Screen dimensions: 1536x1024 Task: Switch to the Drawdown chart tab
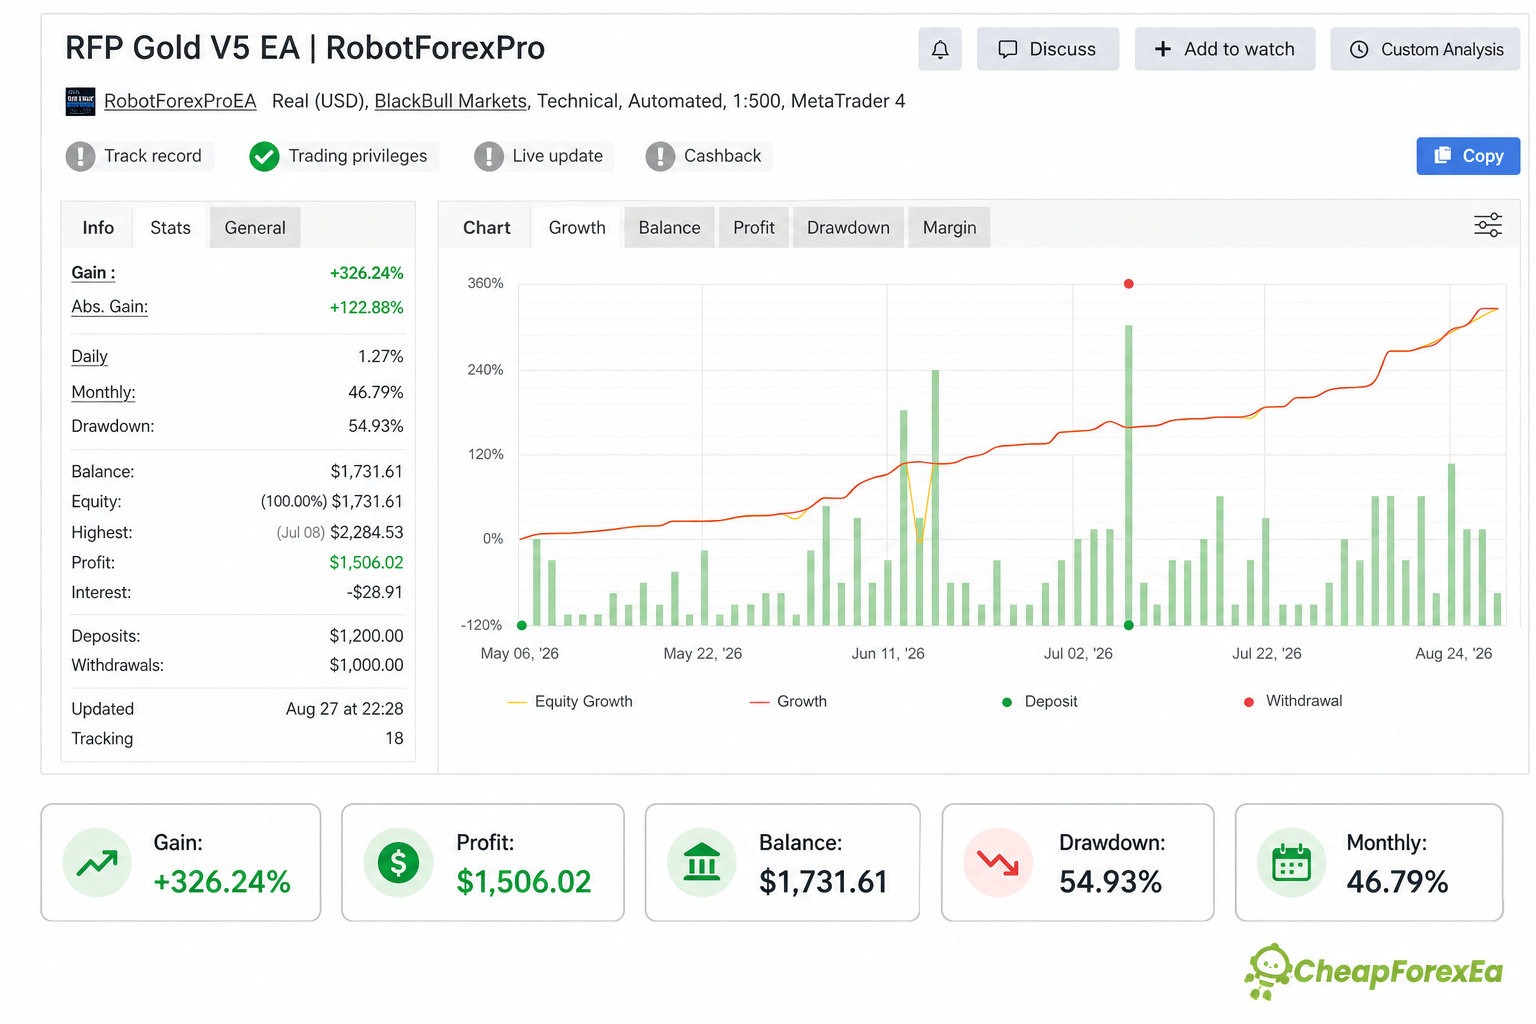pyautogui.click(x=848, y=228)
